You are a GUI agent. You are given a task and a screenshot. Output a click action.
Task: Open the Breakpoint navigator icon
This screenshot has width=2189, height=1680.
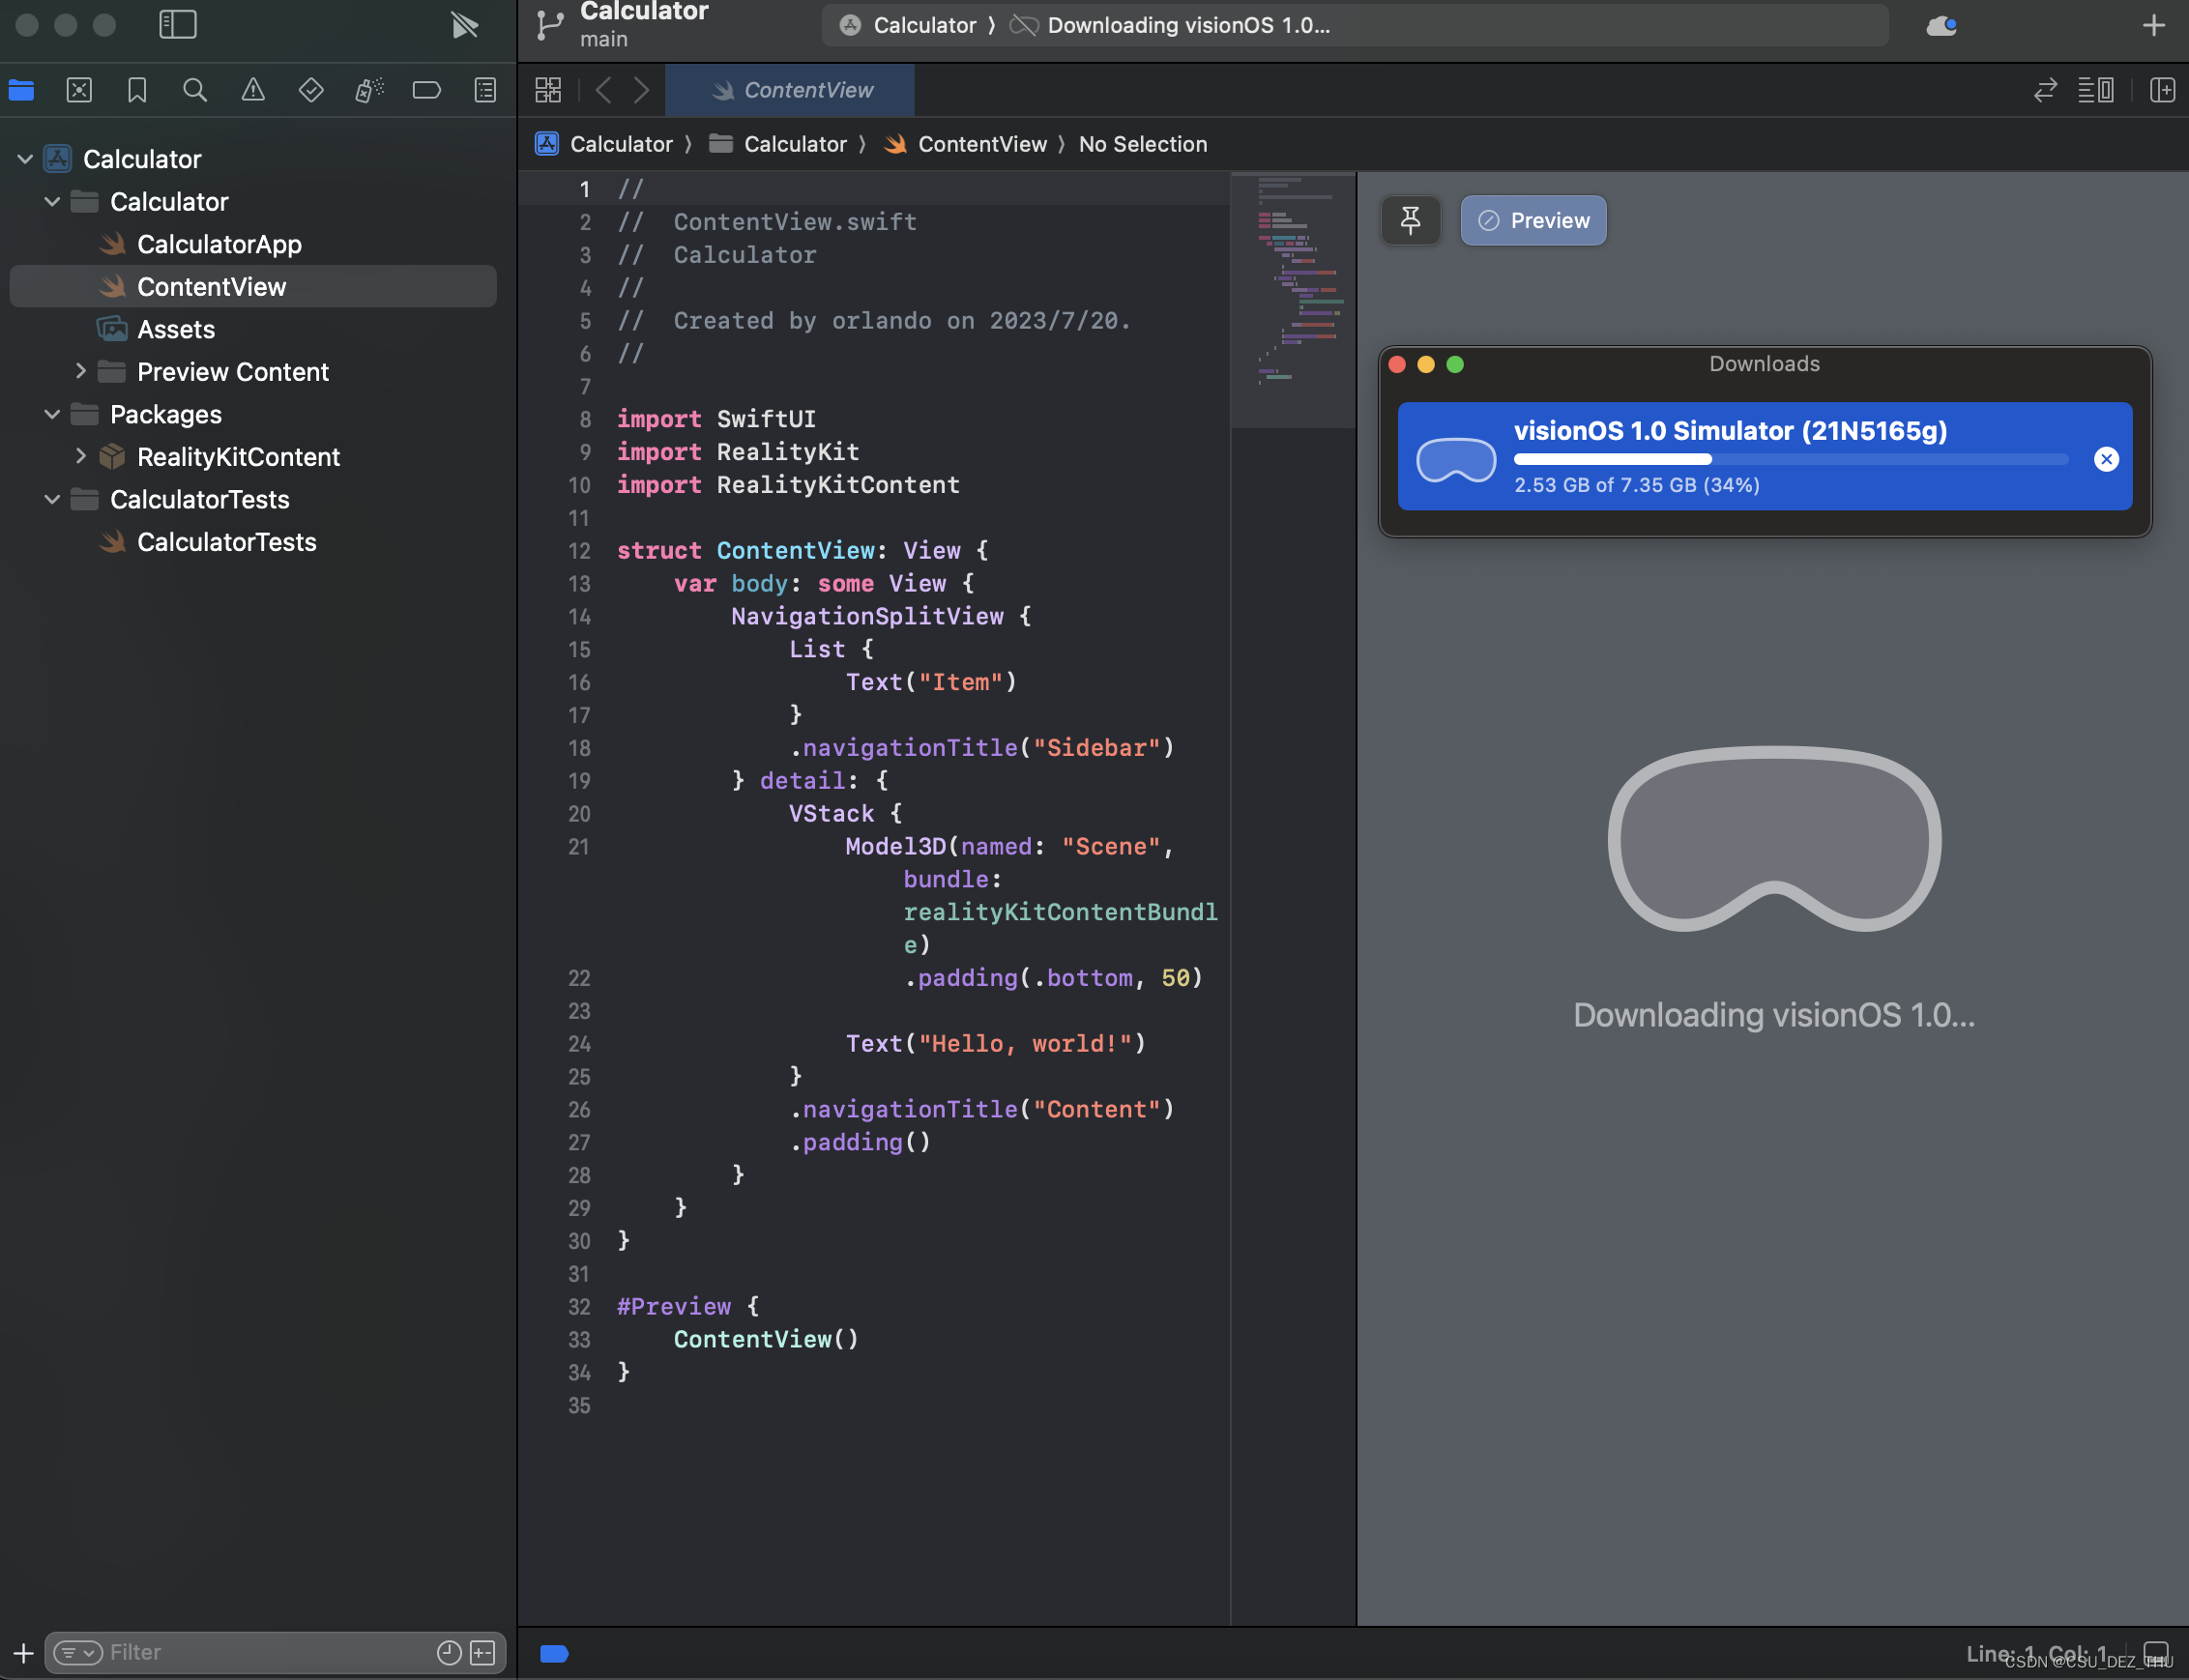pyautogui.click(x=427, y=90)
